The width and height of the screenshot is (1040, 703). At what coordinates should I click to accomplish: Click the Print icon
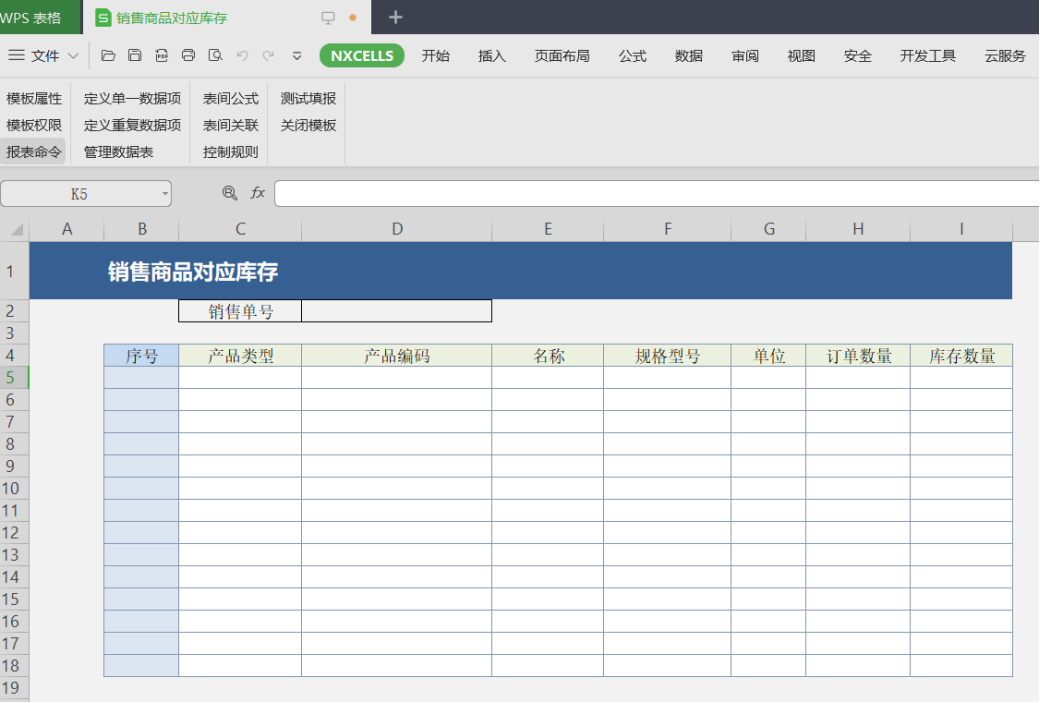(188, 56)
